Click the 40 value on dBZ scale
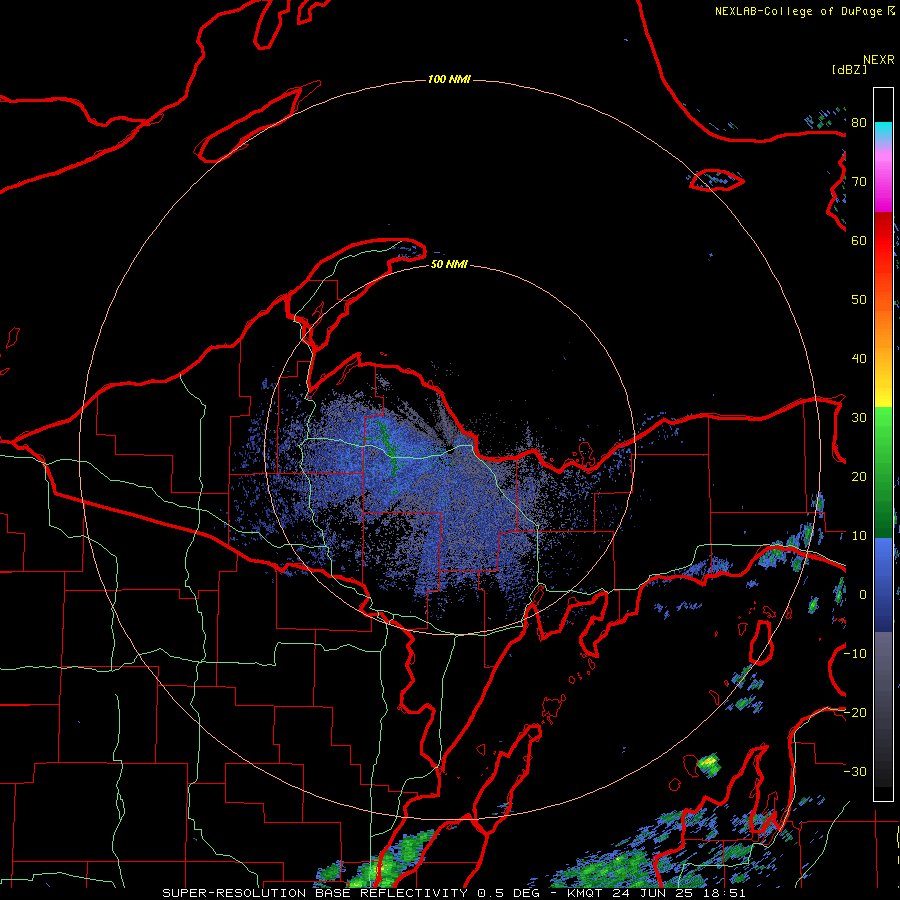Viewport: 900px width, 900px height. (x=859, y=359)
